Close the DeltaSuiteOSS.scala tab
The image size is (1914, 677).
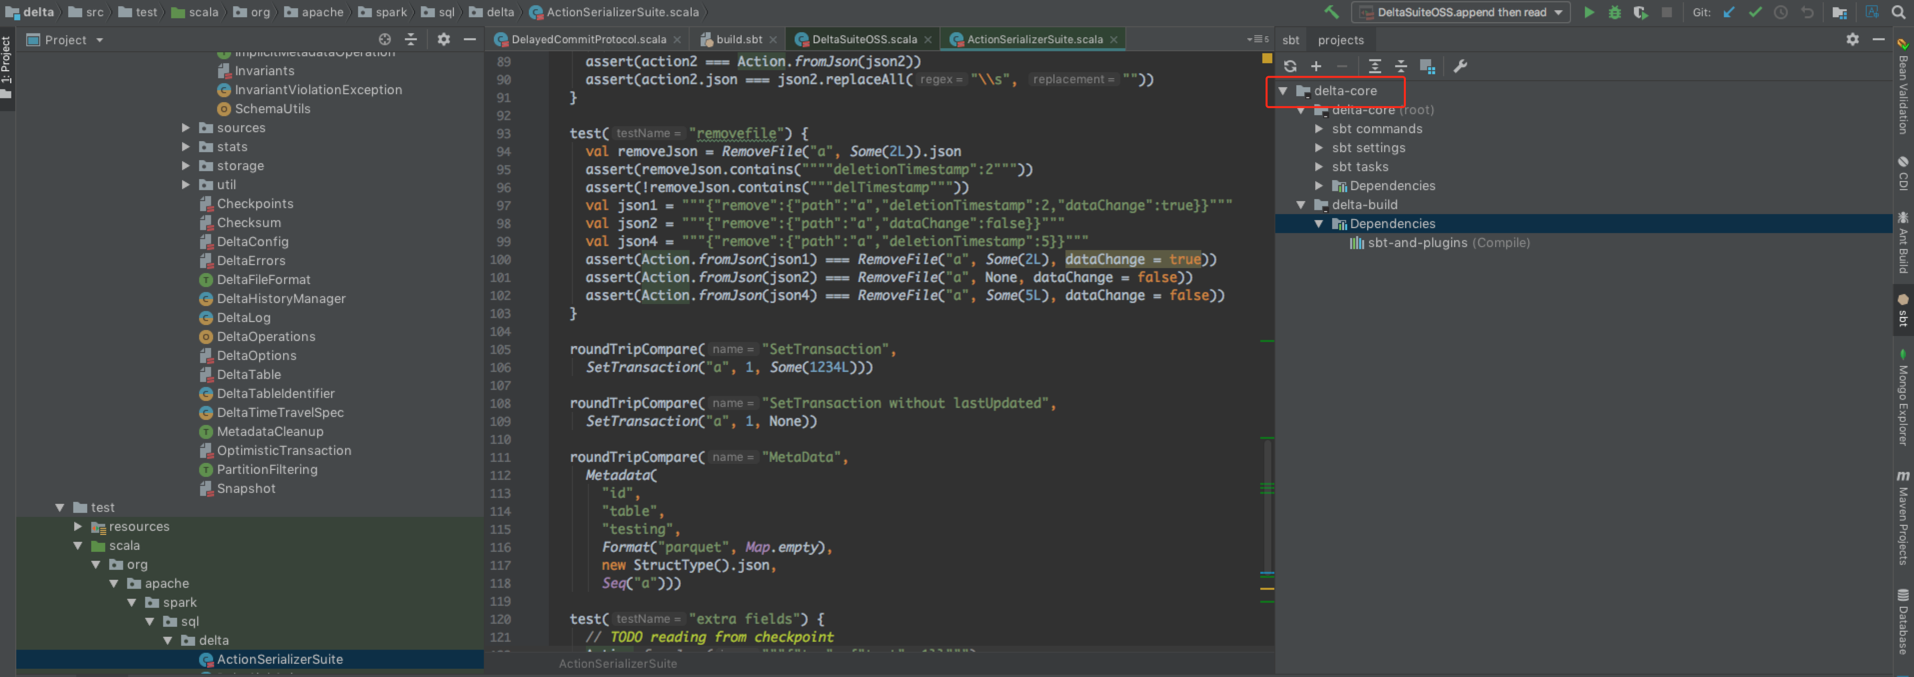(x=928, y=40)
